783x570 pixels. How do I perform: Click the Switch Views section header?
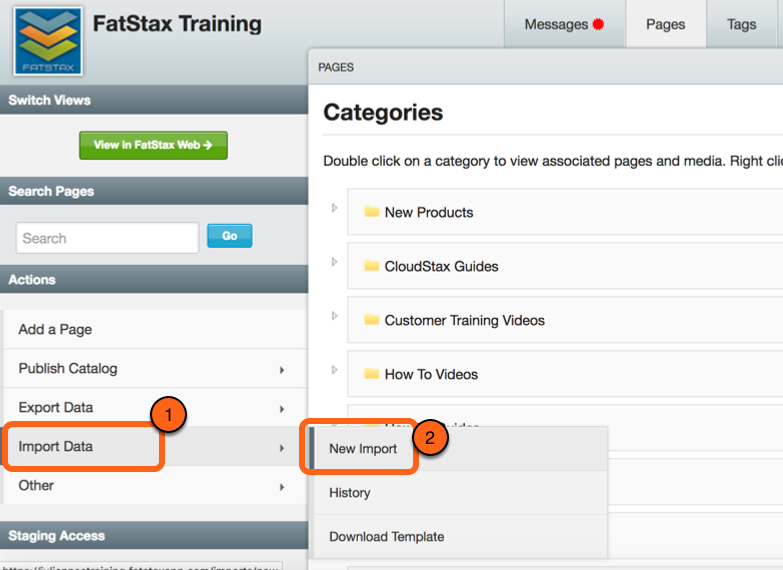154,100
